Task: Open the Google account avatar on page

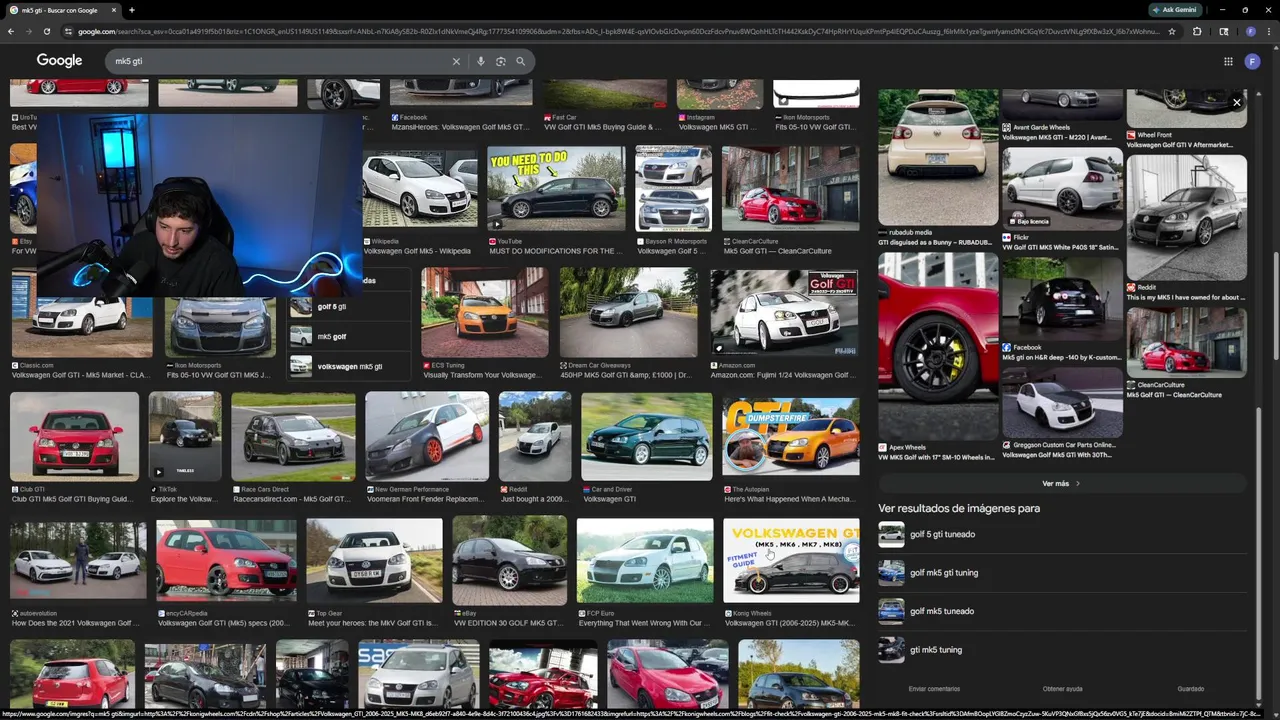Action: coord(1252,61)
